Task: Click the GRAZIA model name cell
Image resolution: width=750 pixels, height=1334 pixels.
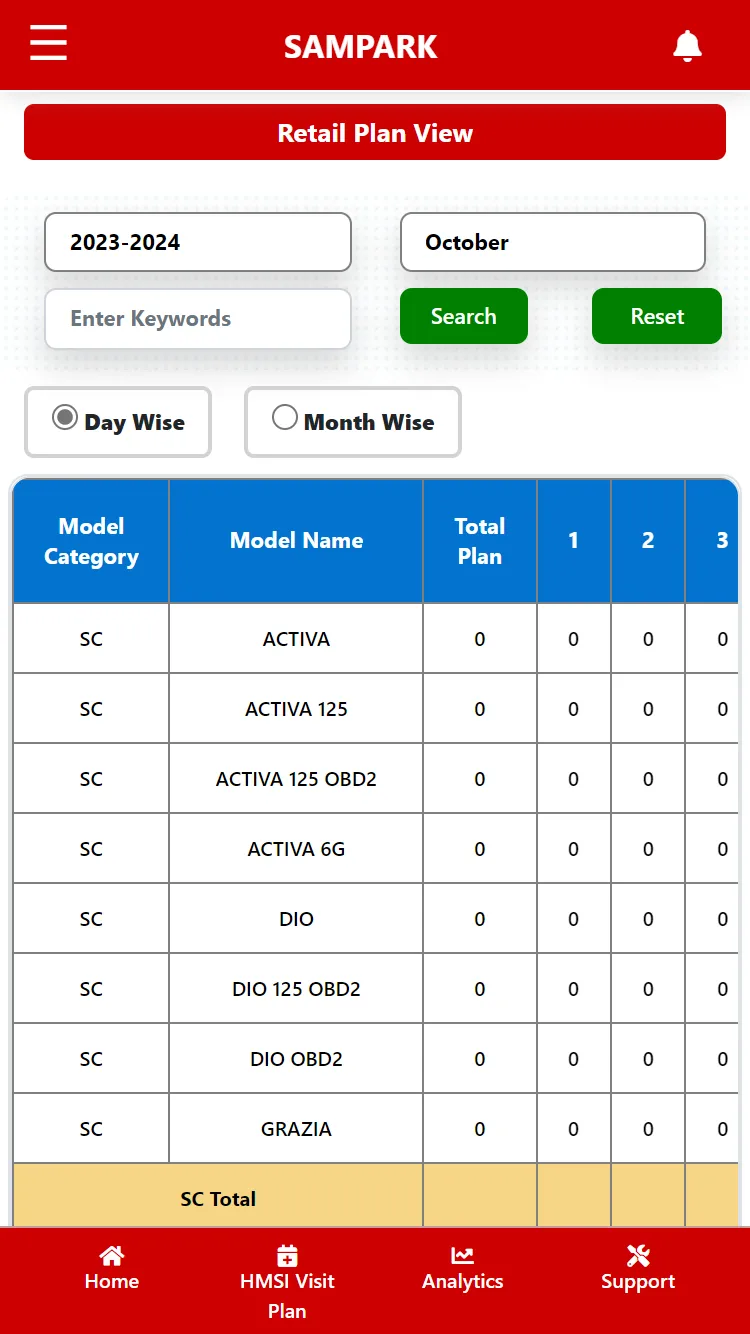Action: [296, 1128]
